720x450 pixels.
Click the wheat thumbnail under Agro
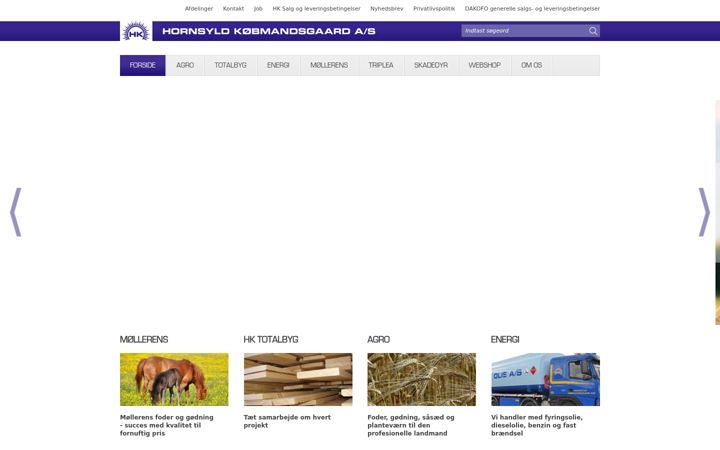coord(422,379)
